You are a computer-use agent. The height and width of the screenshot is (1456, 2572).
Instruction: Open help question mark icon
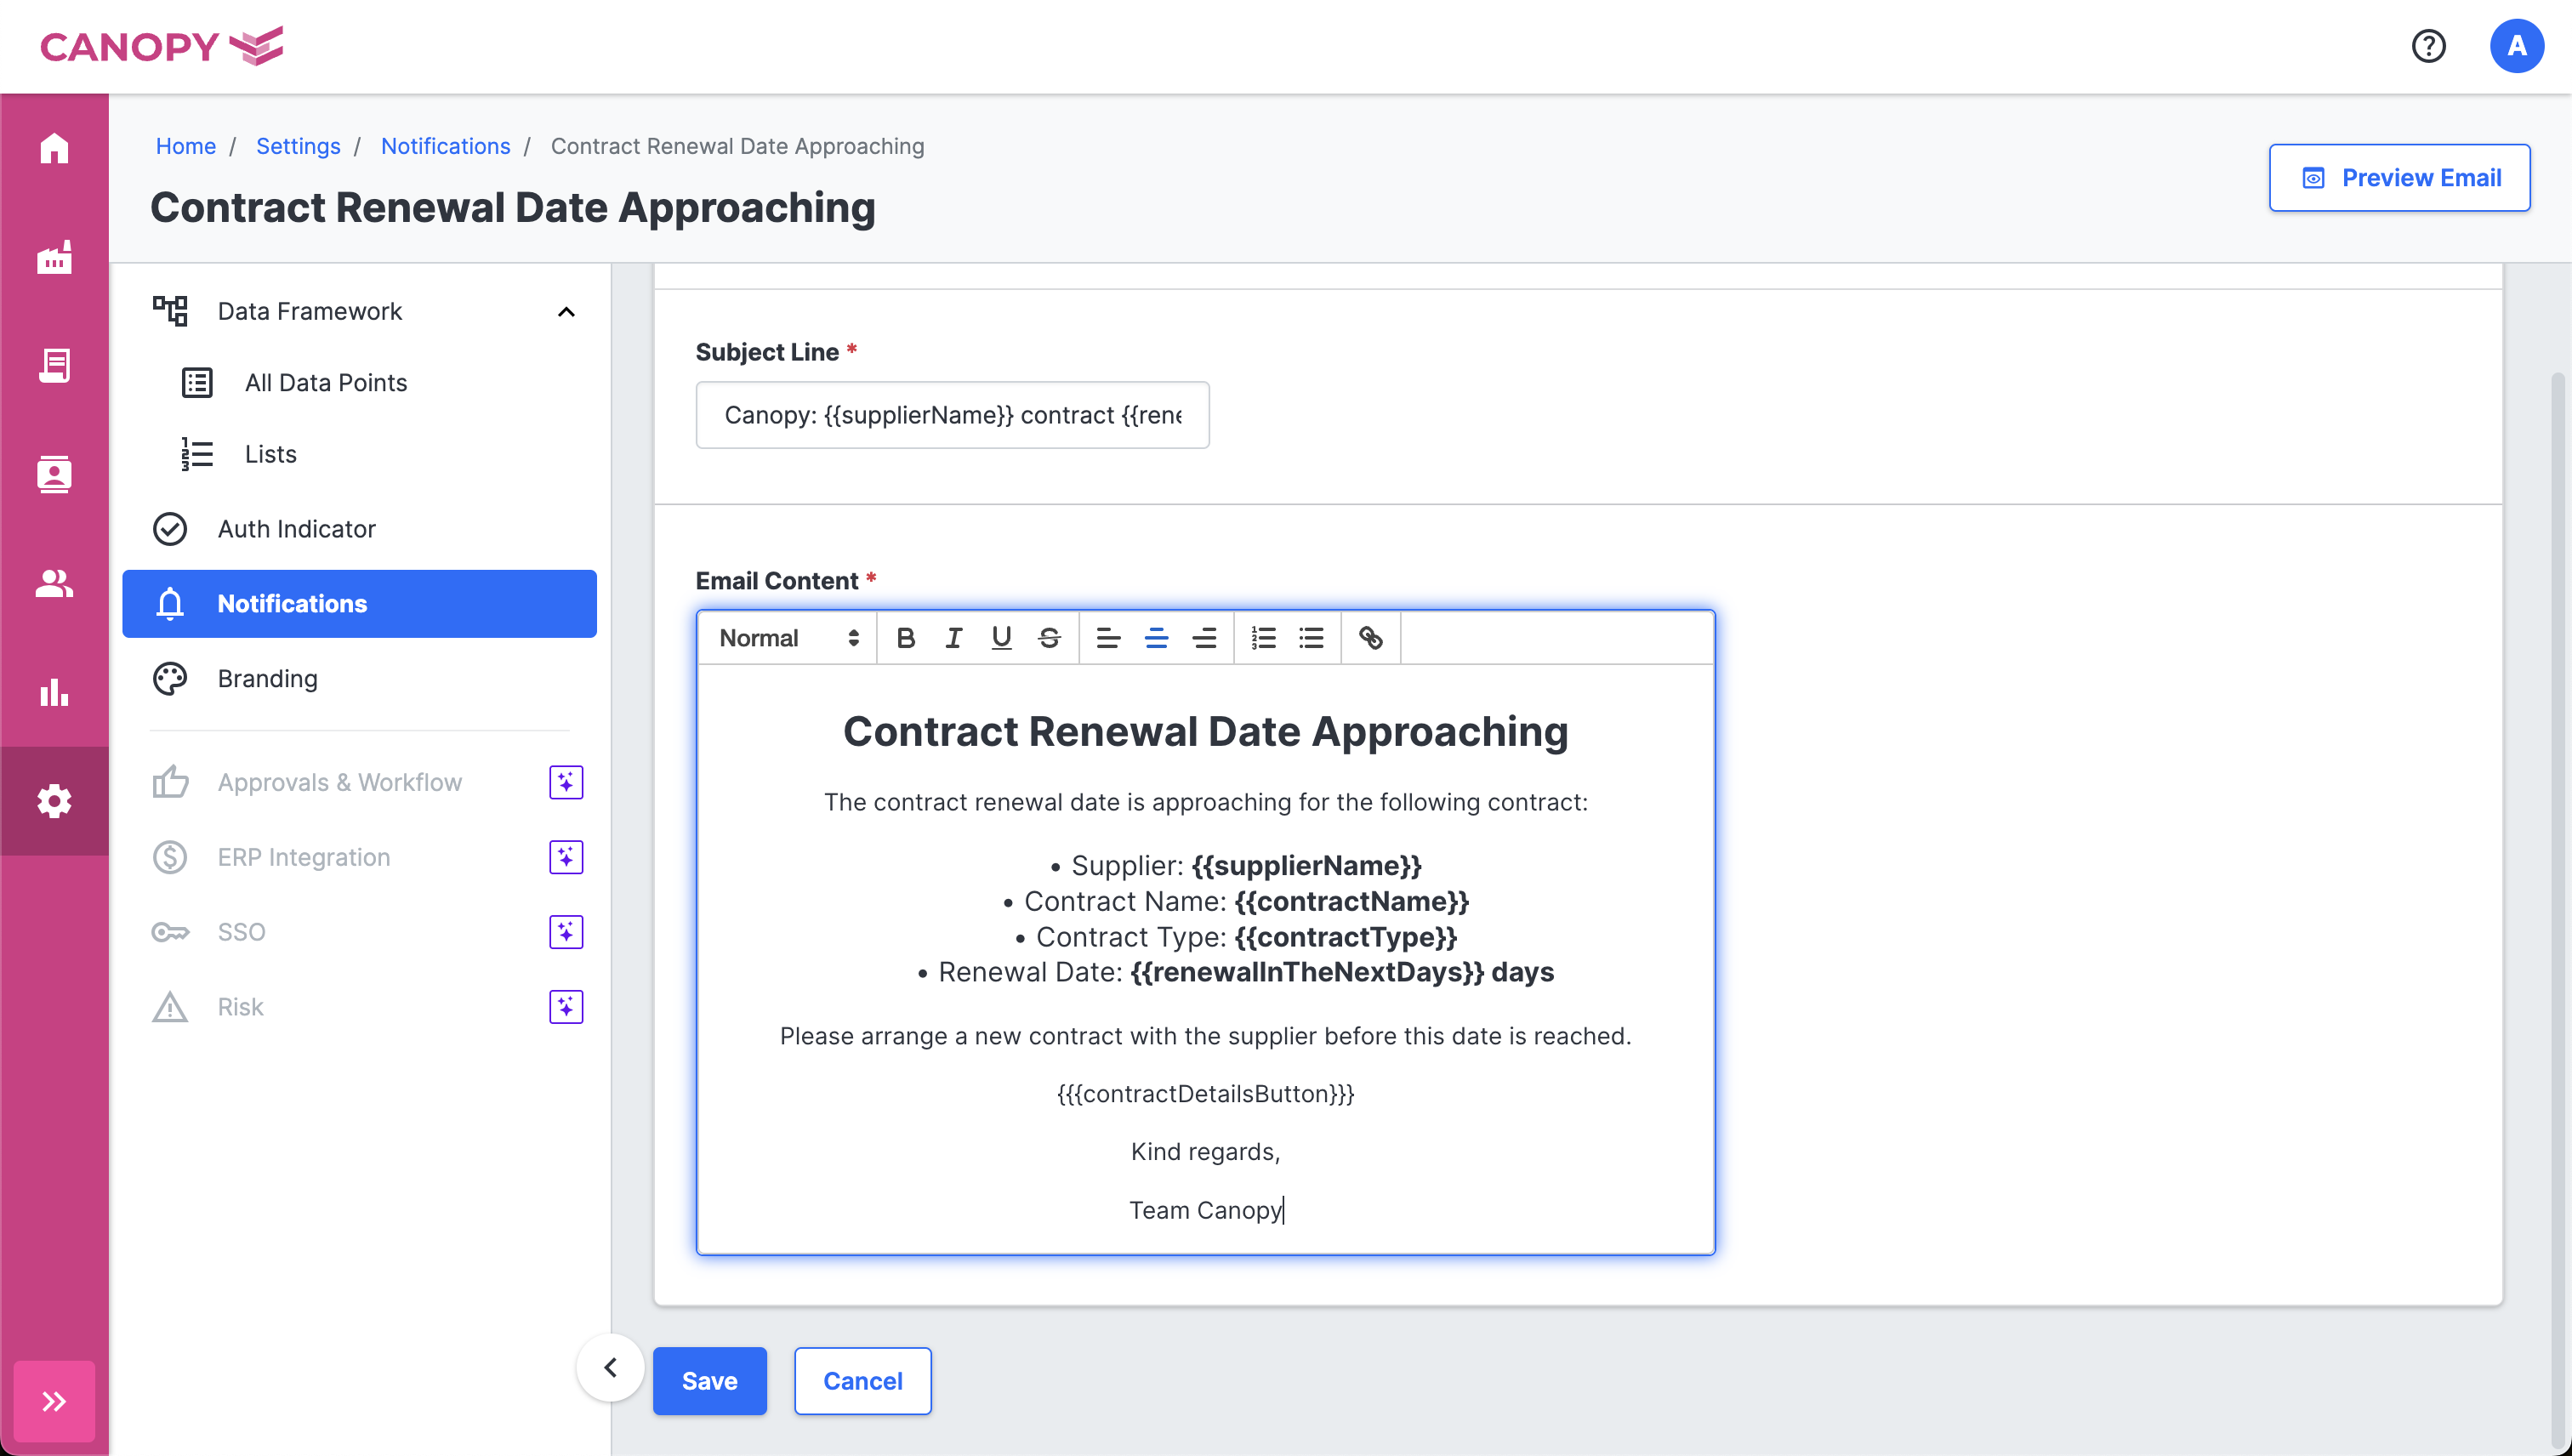(x=2428, y=46)
